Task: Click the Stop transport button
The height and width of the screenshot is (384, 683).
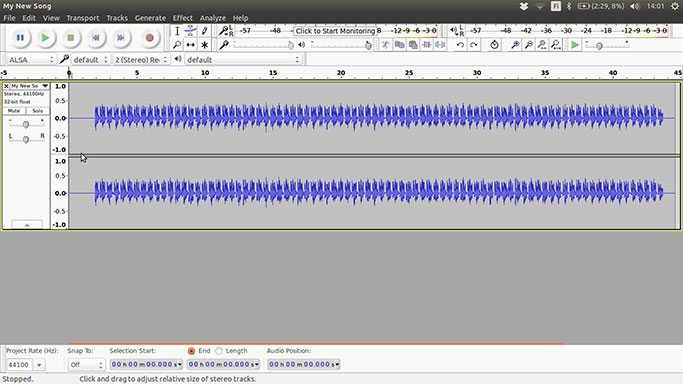Action: pos(70,38)
